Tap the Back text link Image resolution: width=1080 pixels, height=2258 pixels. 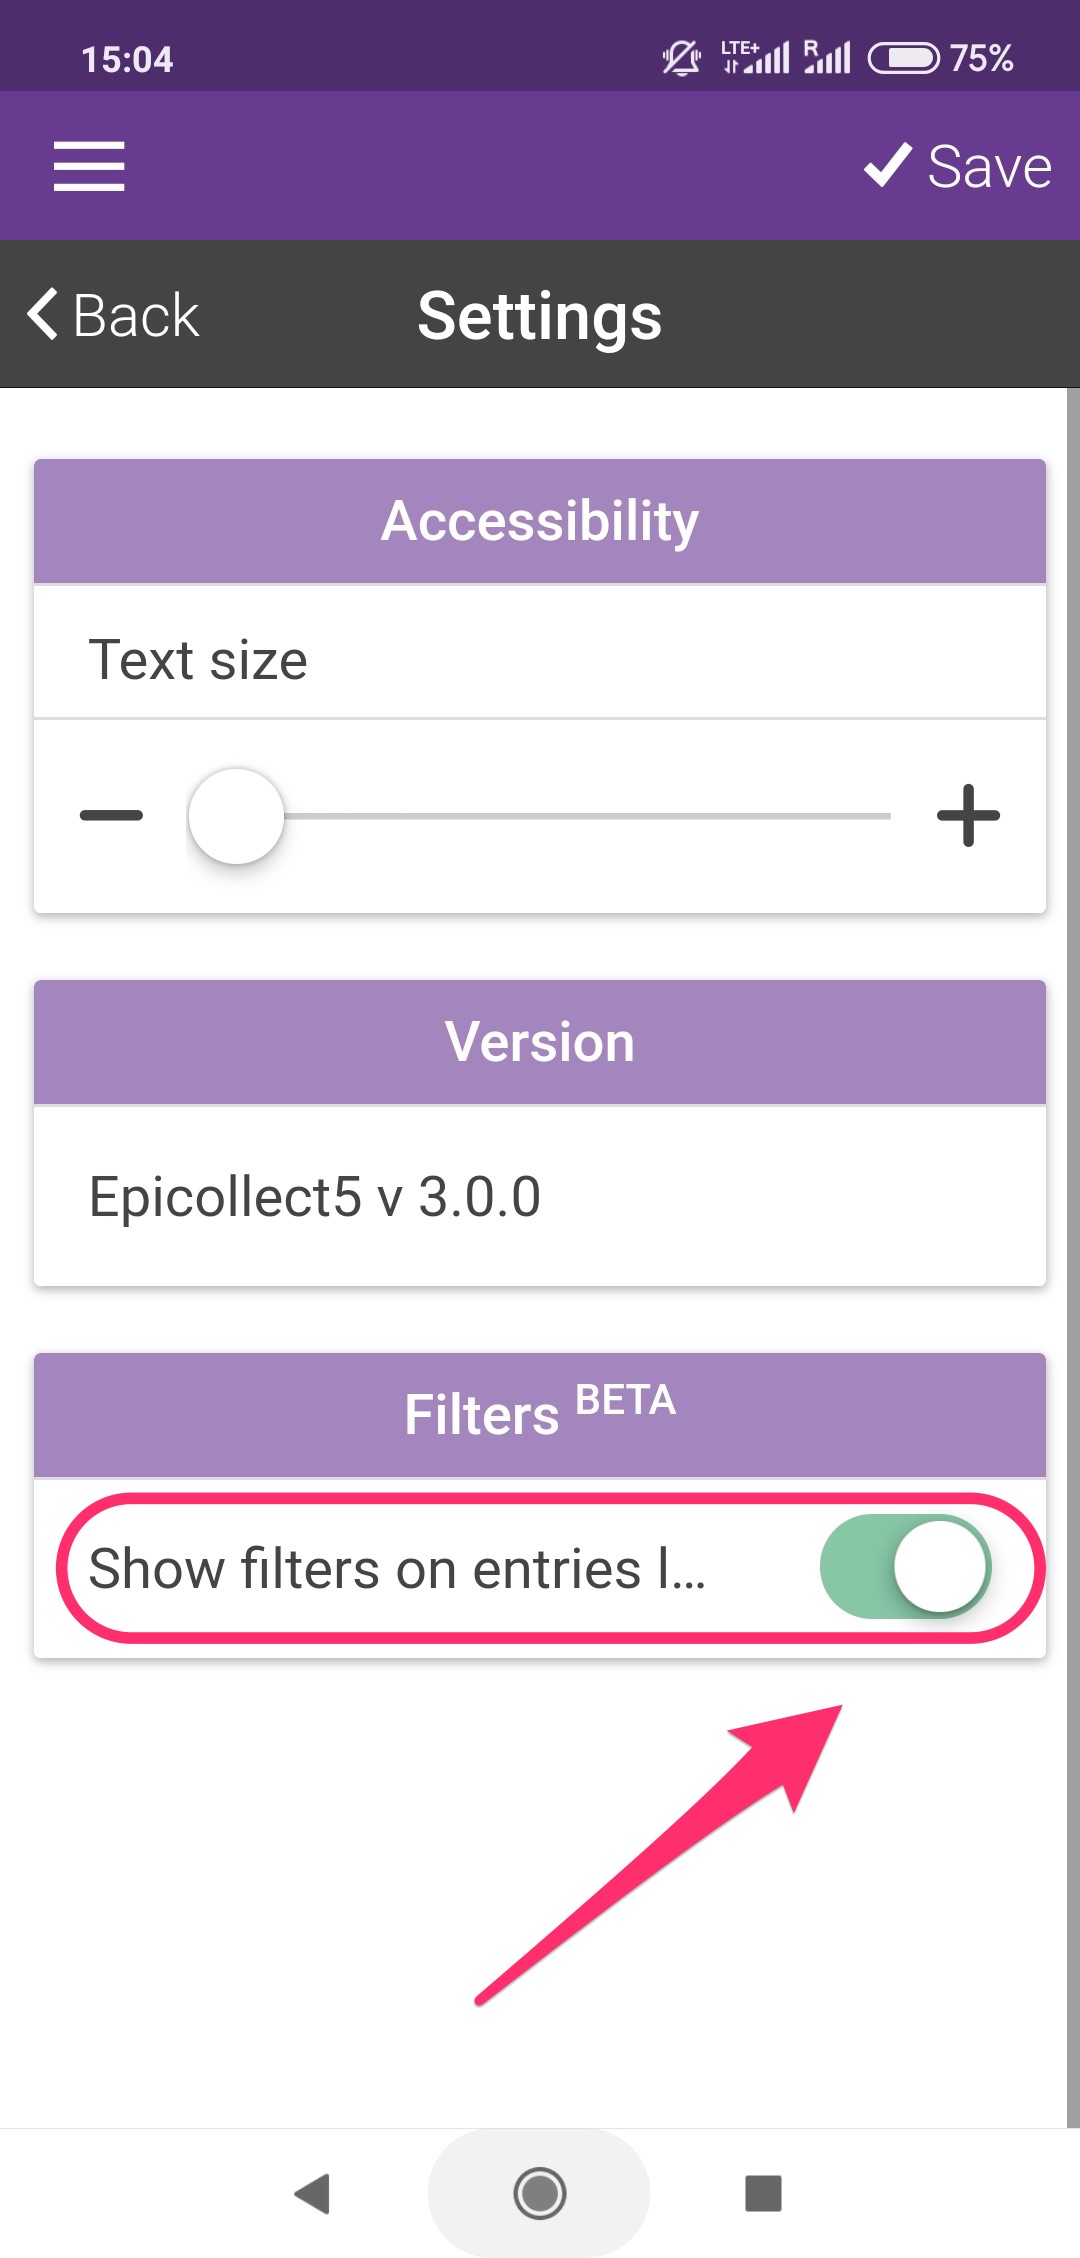click(x=136, y=316)
